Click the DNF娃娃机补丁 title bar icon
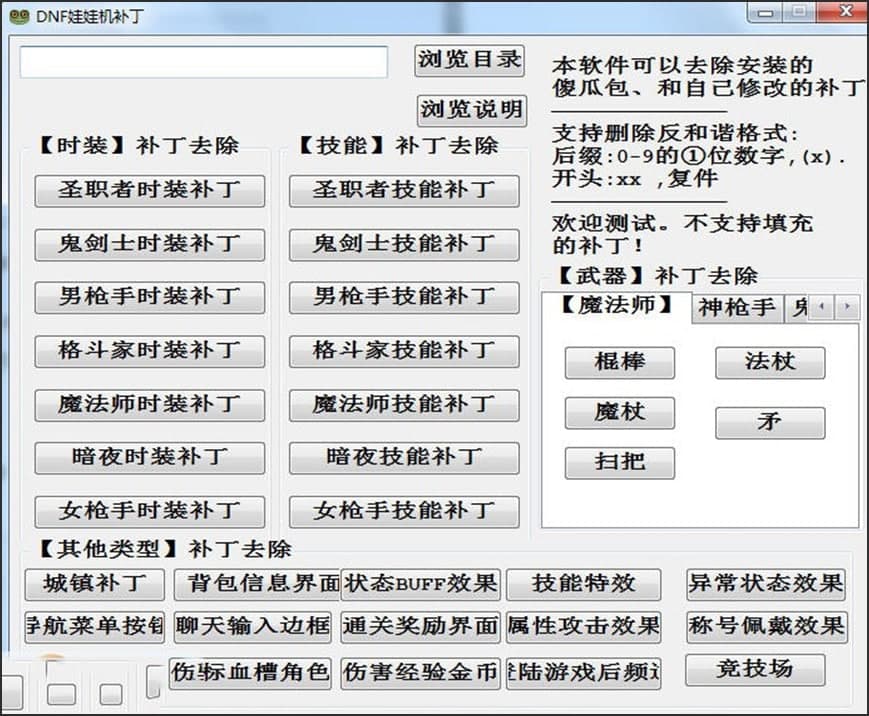Viewport: 869px width, 716px height. pyautogui.click(x=19, y=17)
